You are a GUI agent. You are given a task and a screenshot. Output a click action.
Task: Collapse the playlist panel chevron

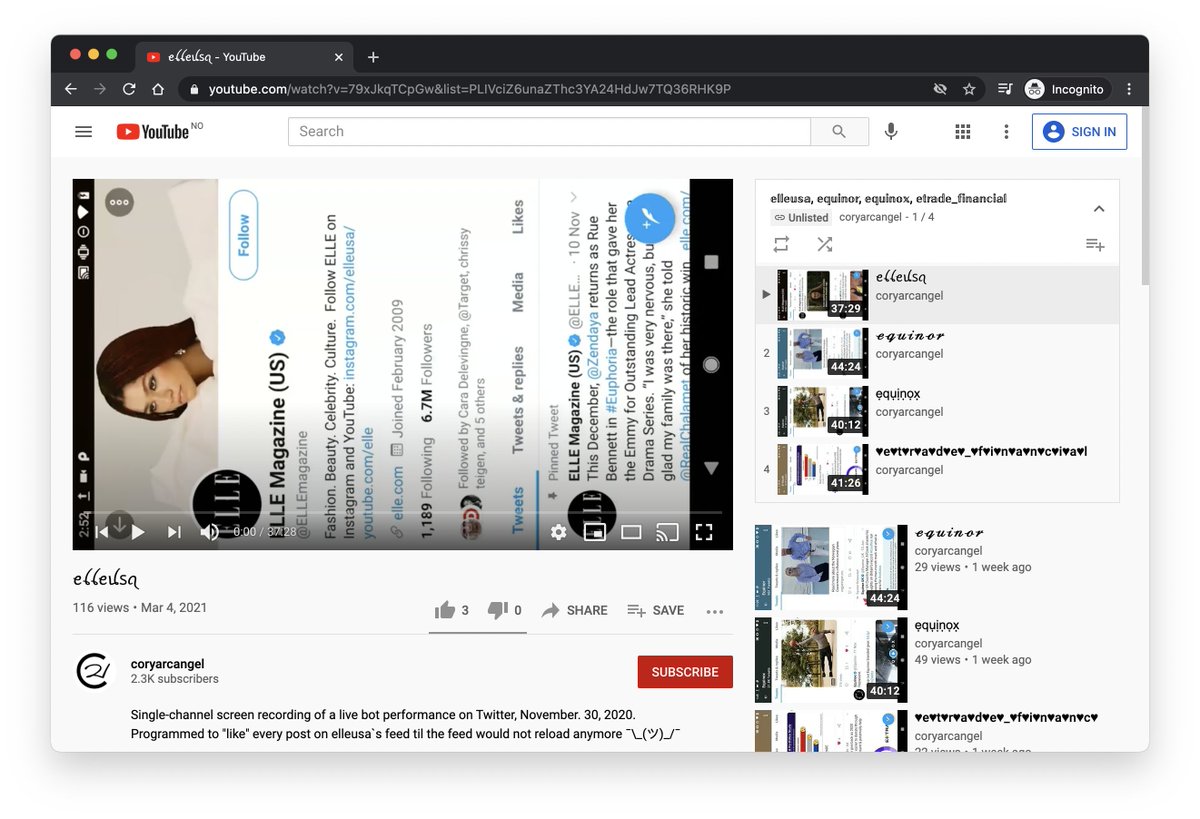tap(1098, 209)
